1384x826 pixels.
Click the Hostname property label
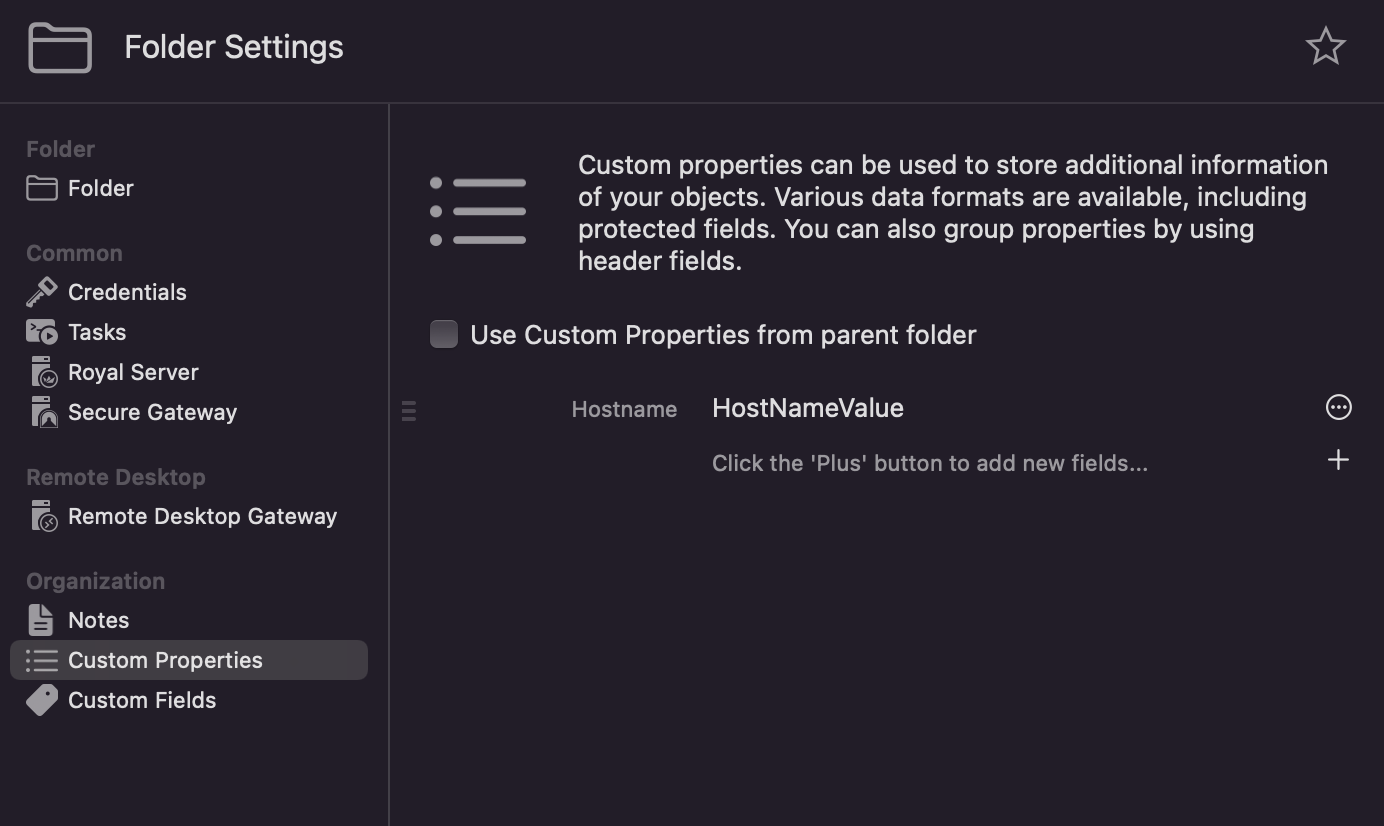click(624, 409)
